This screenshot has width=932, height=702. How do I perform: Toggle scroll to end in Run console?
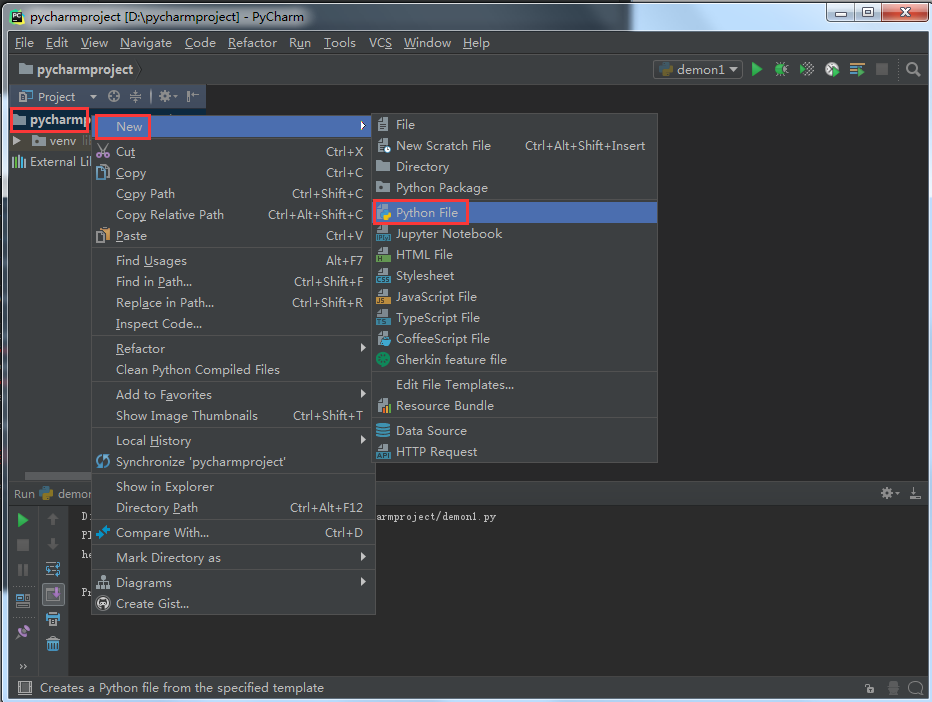point(53,594)
